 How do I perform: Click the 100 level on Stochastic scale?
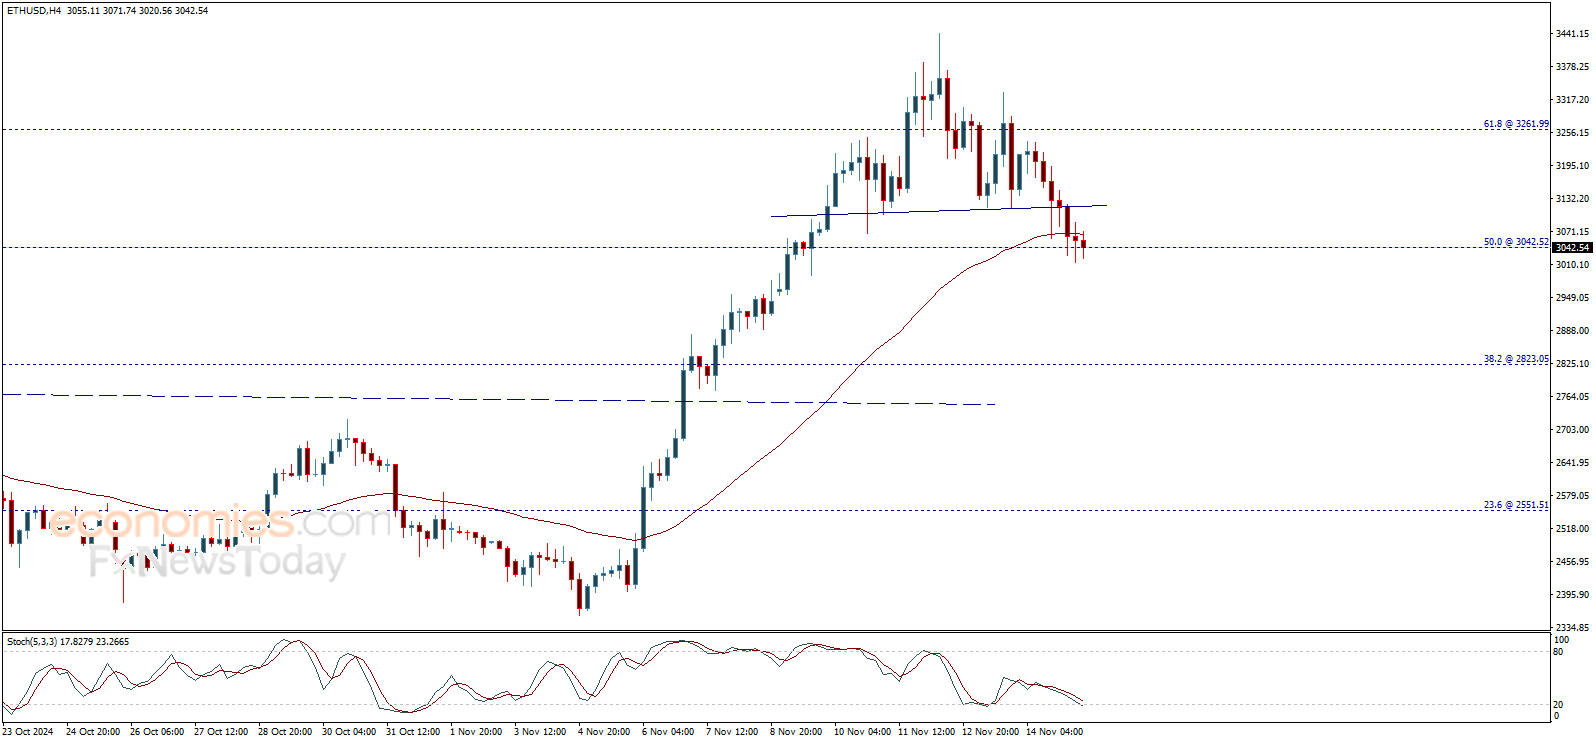1561,639
